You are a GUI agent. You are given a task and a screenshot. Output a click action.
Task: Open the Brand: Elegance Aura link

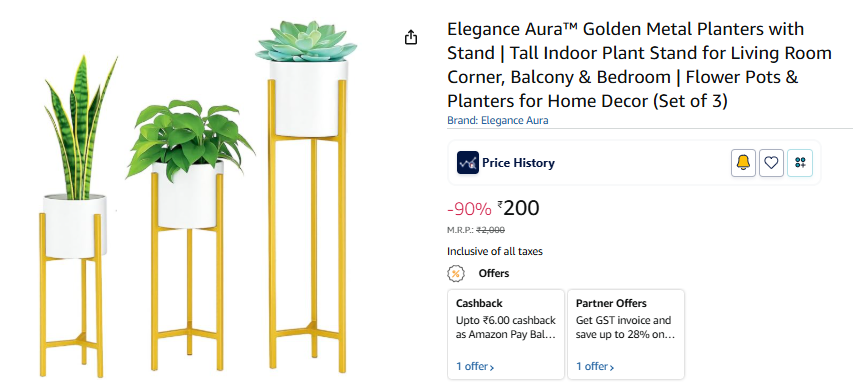(x=498, y=120)
